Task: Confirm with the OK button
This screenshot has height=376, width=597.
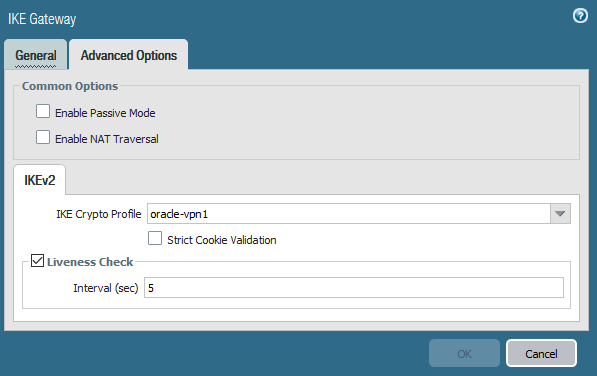Action: pyautogui.click(x=464, y=354)
